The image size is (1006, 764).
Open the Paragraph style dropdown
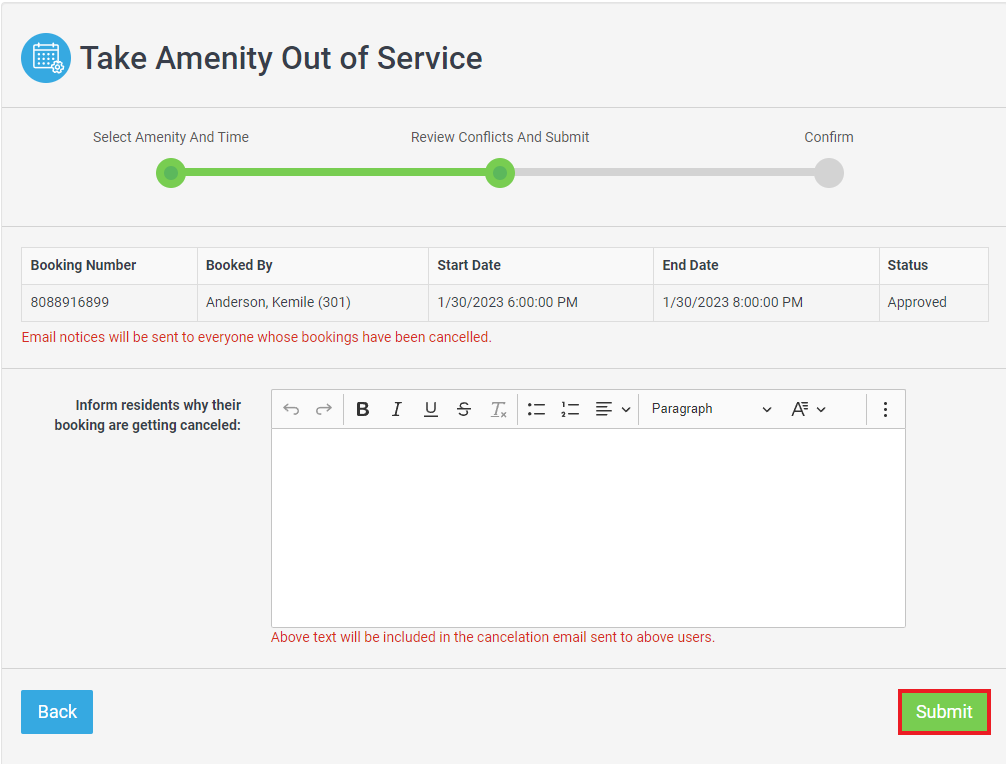tap(711, 409)
